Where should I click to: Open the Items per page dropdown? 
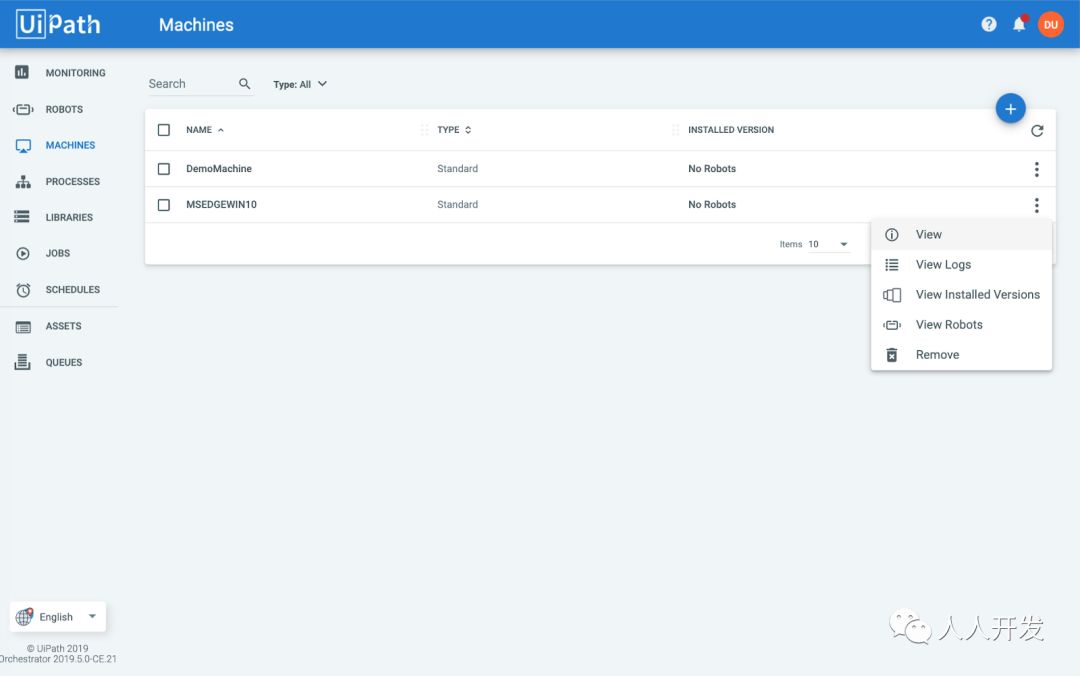(x=829, y=244)
